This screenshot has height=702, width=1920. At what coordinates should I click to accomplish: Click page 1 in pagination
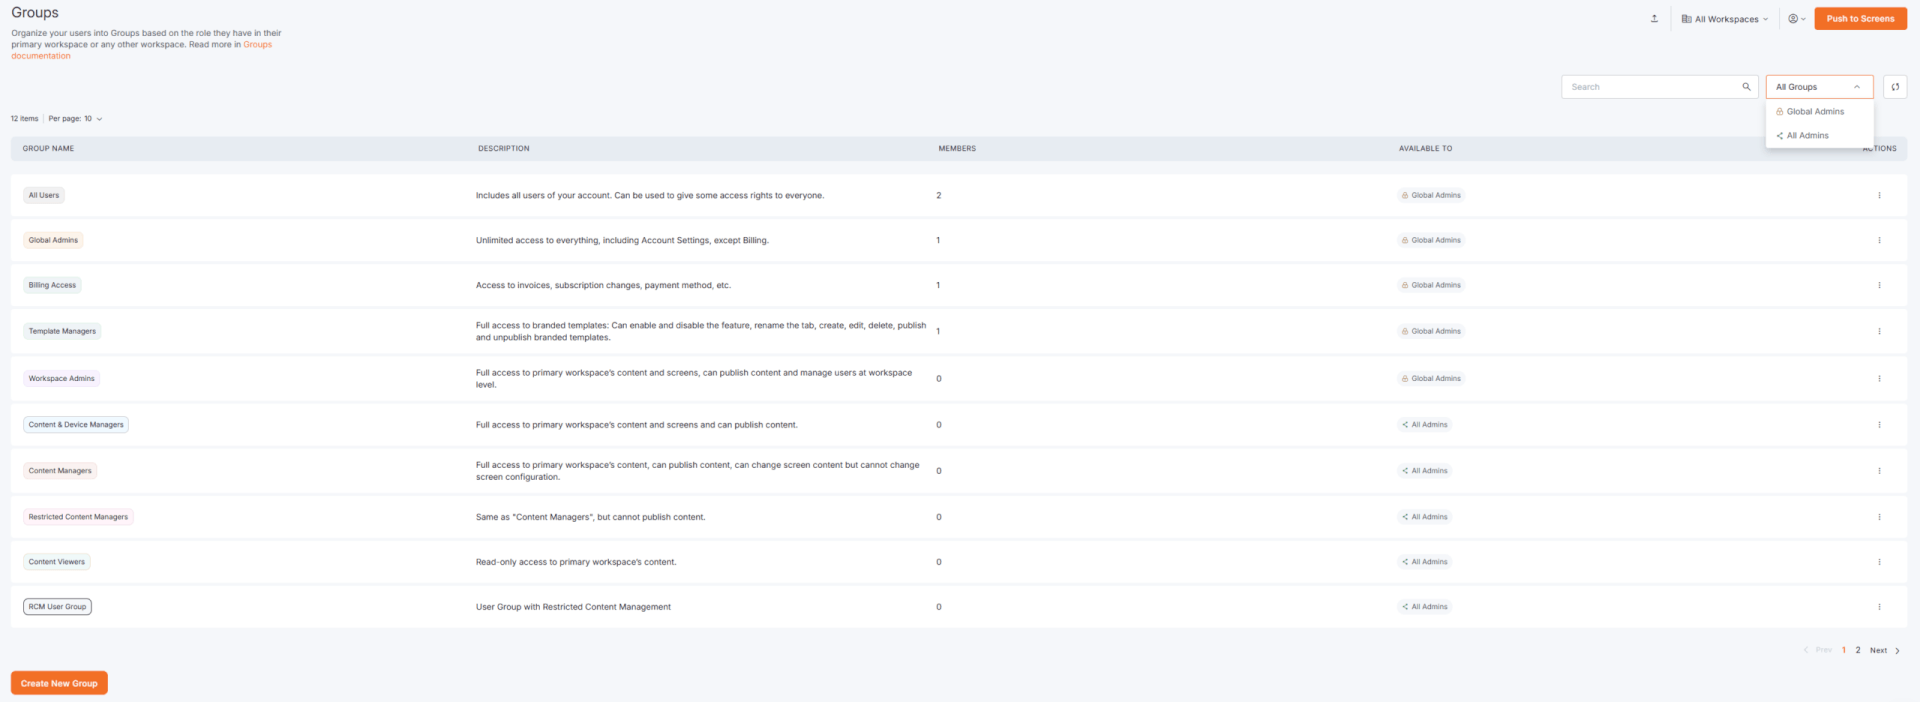tap(1844, 650)
